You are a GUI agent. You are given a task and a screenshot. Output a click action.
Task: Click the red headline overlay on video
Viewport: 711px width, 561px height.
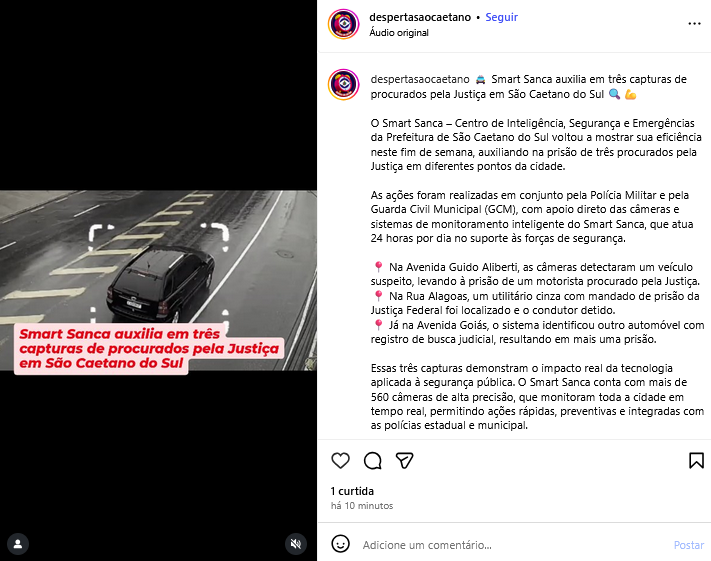coord(149,348)
